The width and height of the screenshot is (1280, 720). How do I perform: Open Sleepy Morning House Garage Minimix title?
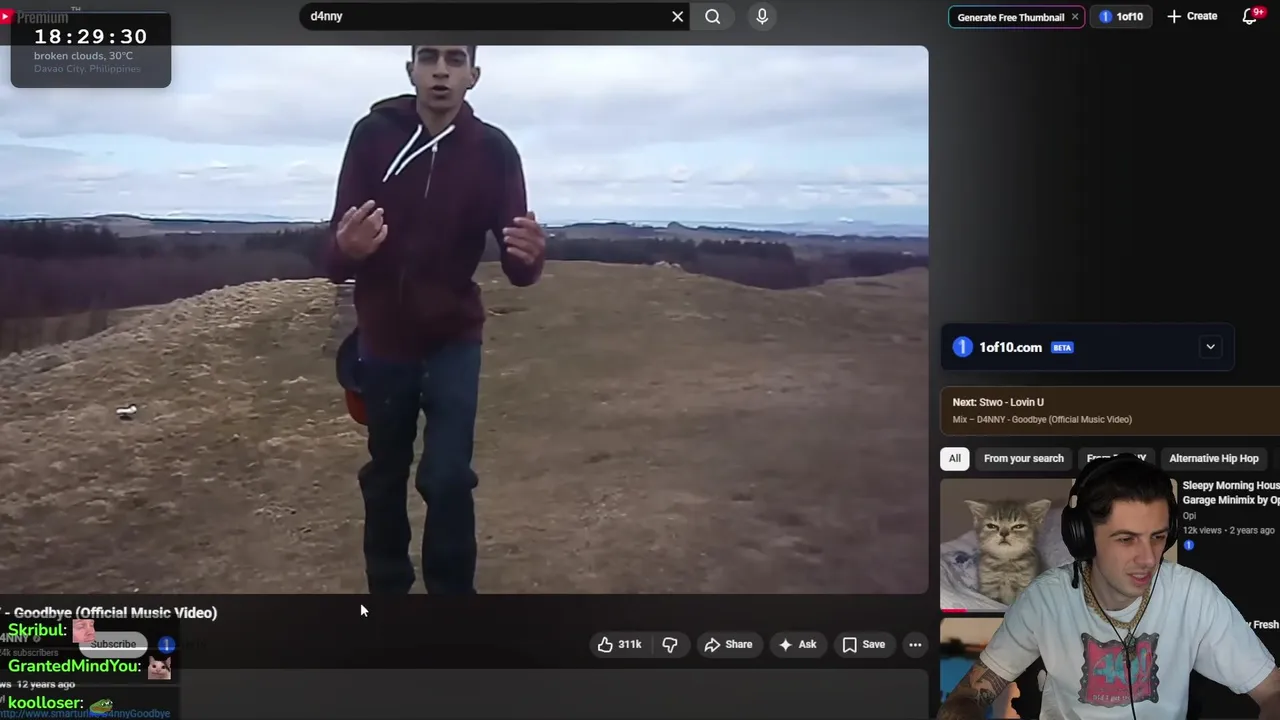[x=1231, y=492]
